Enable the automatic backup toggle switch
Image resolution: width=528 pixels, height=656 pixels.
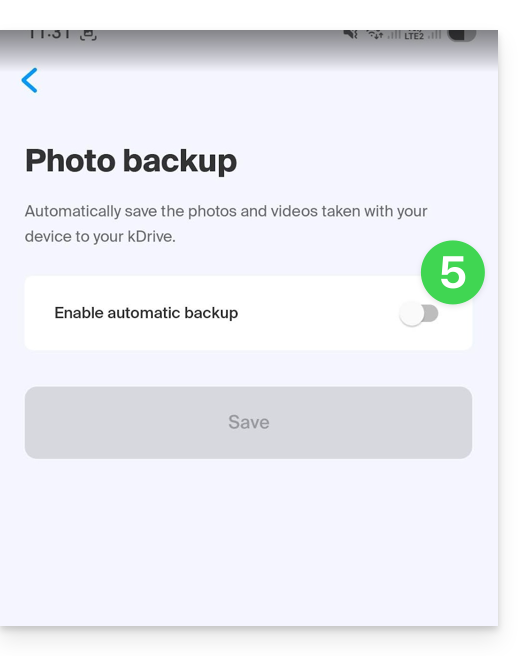click(419, 314)
